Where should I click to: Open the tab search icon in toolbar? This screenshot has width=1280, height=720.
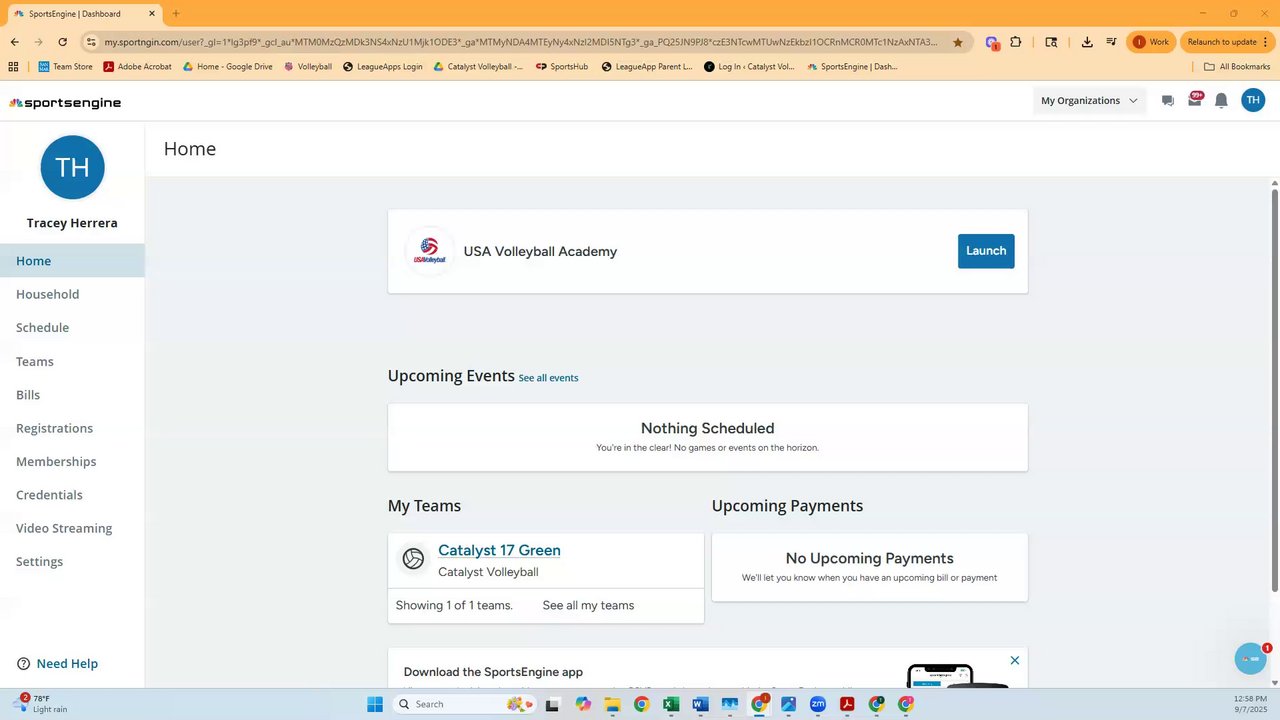1051,42
